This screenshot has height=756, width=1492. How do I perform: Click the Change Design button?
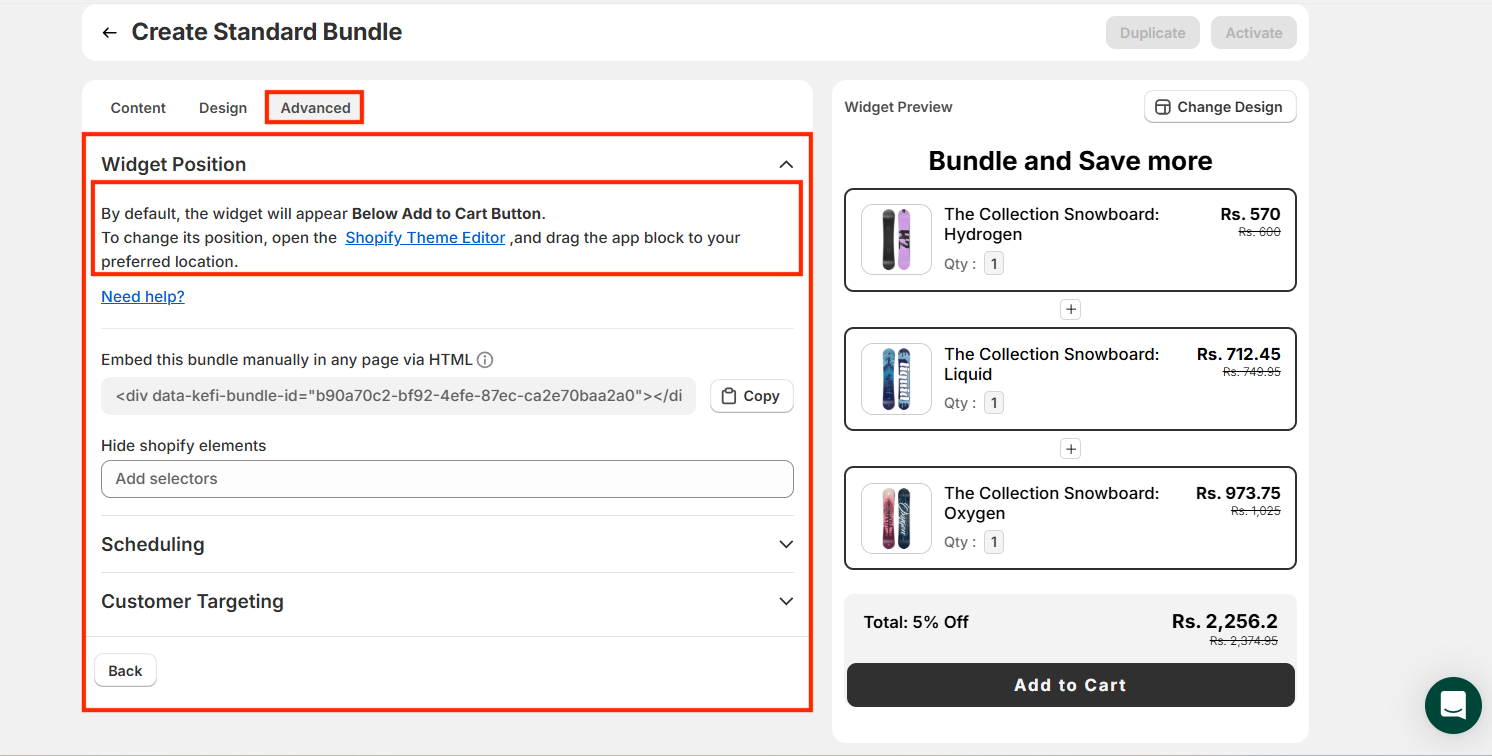(x=1219, y=107)
